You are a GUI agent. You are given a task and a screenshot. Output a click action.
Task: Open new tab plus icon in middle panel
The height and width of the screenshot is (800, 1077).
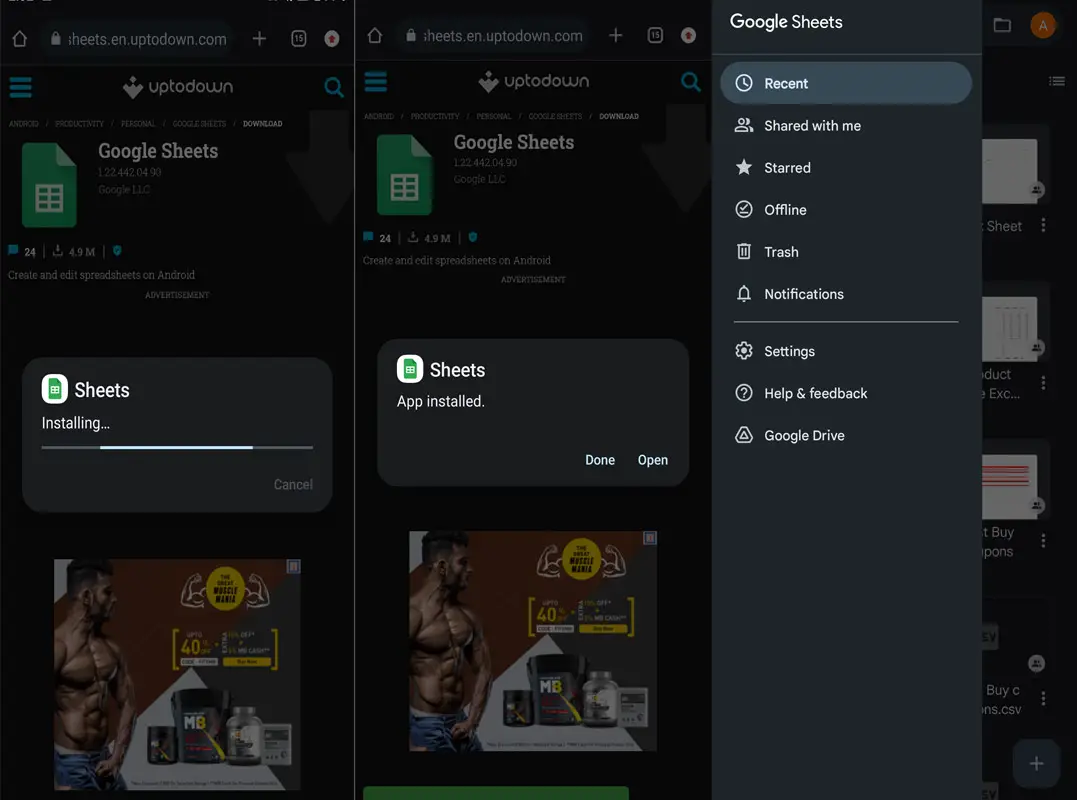pyautogui.click(x=615, y=35)
